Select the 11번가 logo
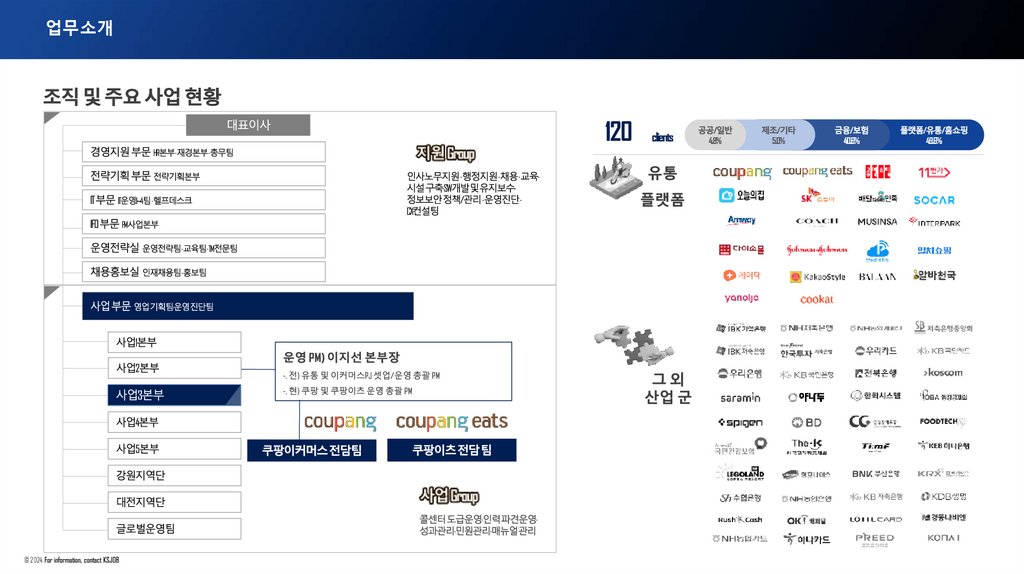1024x574 pixels. tap(934, 172)
